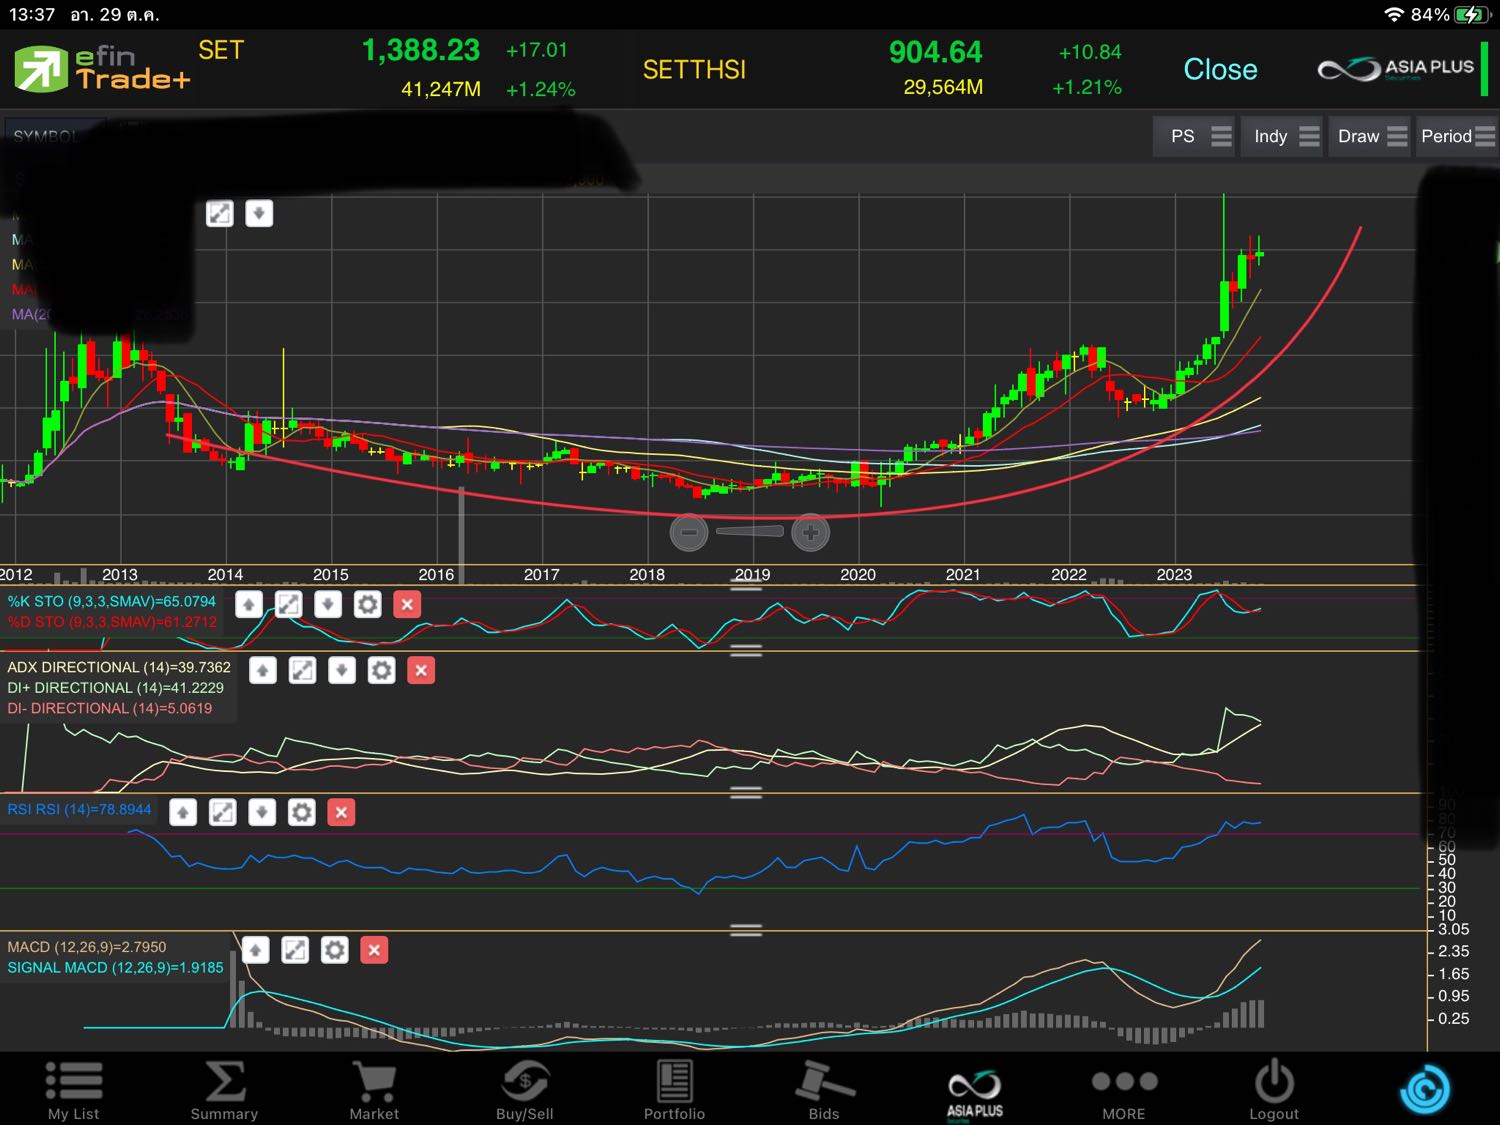The height and width of the screenshot is (1125, 1500).
Task: Open the Portfolio tab
Action: click(x=674, y=1091)
